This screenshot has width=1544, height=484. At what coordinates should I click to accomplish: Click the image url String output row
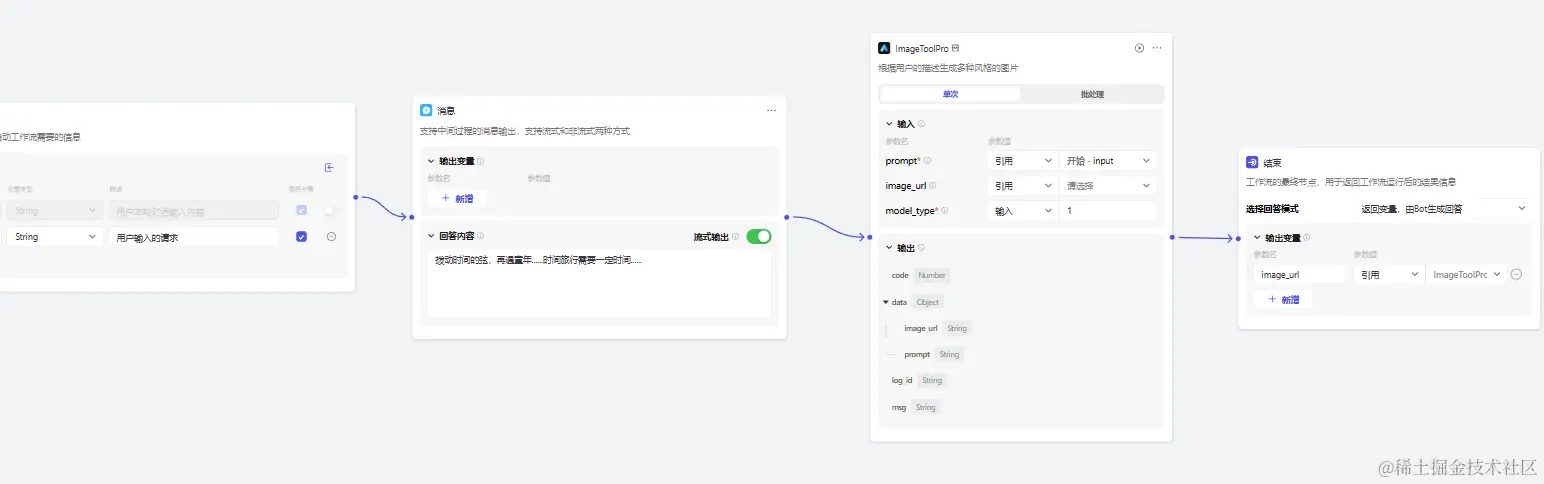(937, 328)
